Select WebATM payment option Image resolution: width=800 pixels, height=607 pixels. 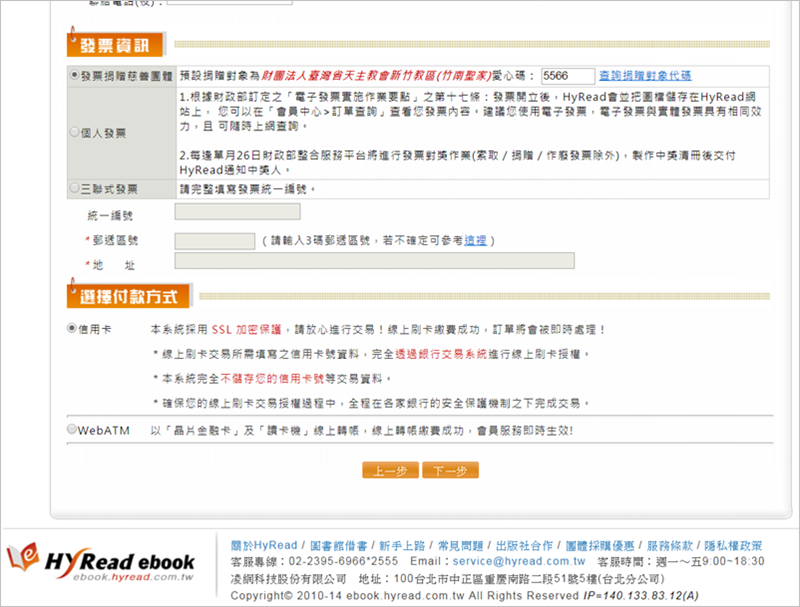pos(72,430)
